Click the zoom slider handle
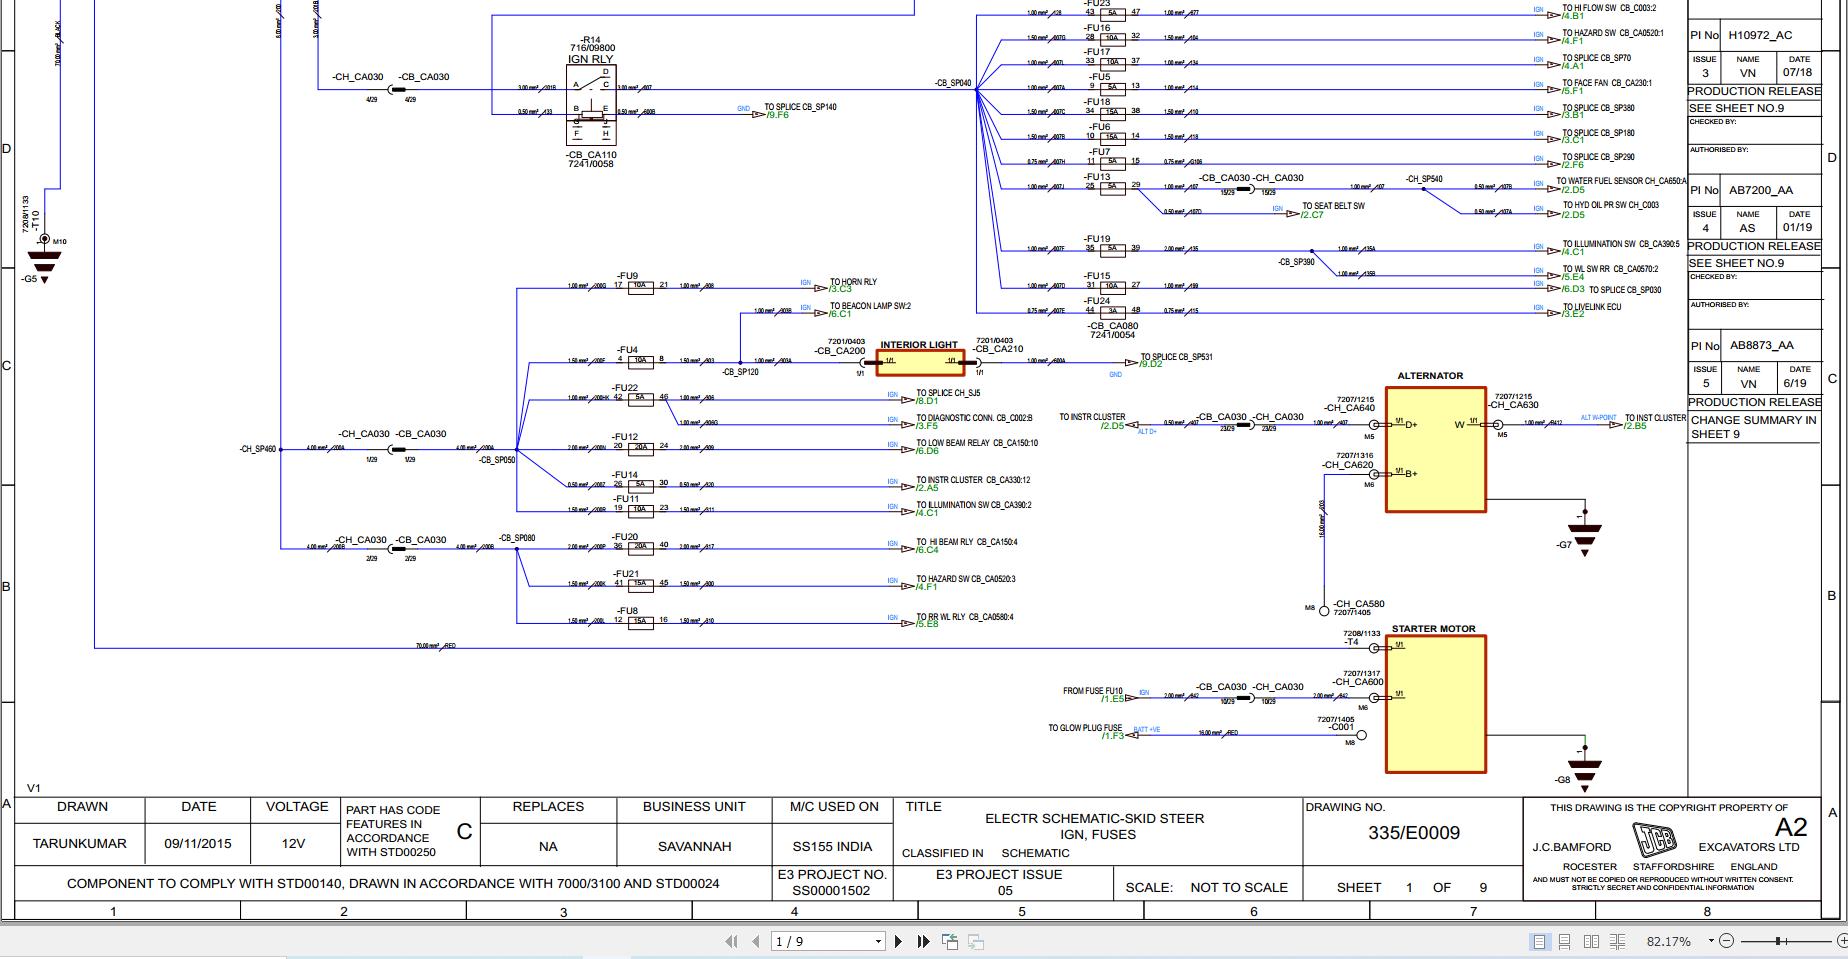Screen dimensions: 1848x959 [1779, 941]
